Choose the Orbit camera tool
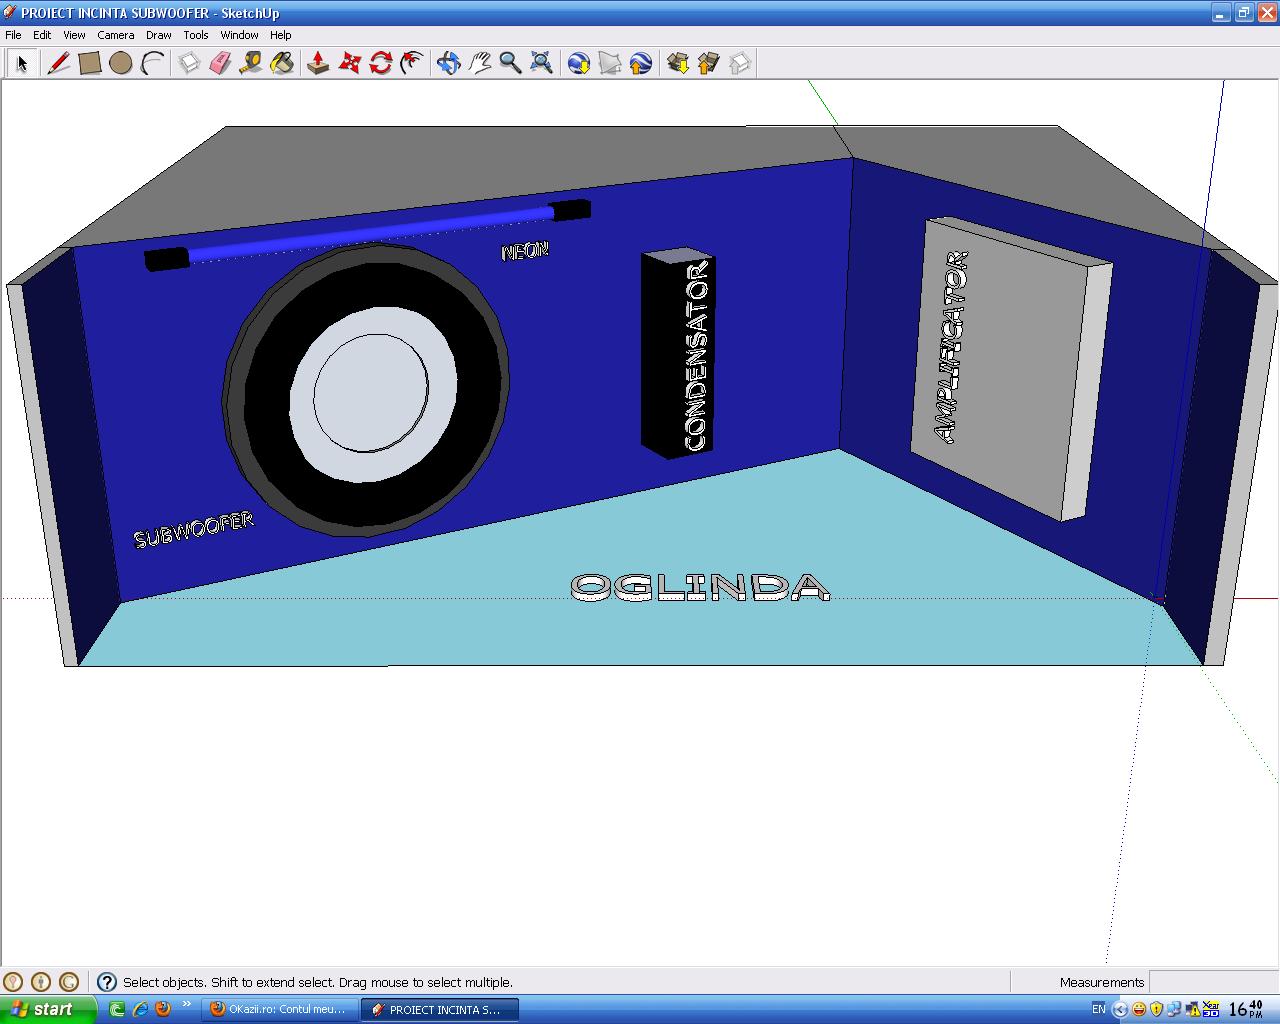The image size is (1280, 1024). click(x=448, y=63)
